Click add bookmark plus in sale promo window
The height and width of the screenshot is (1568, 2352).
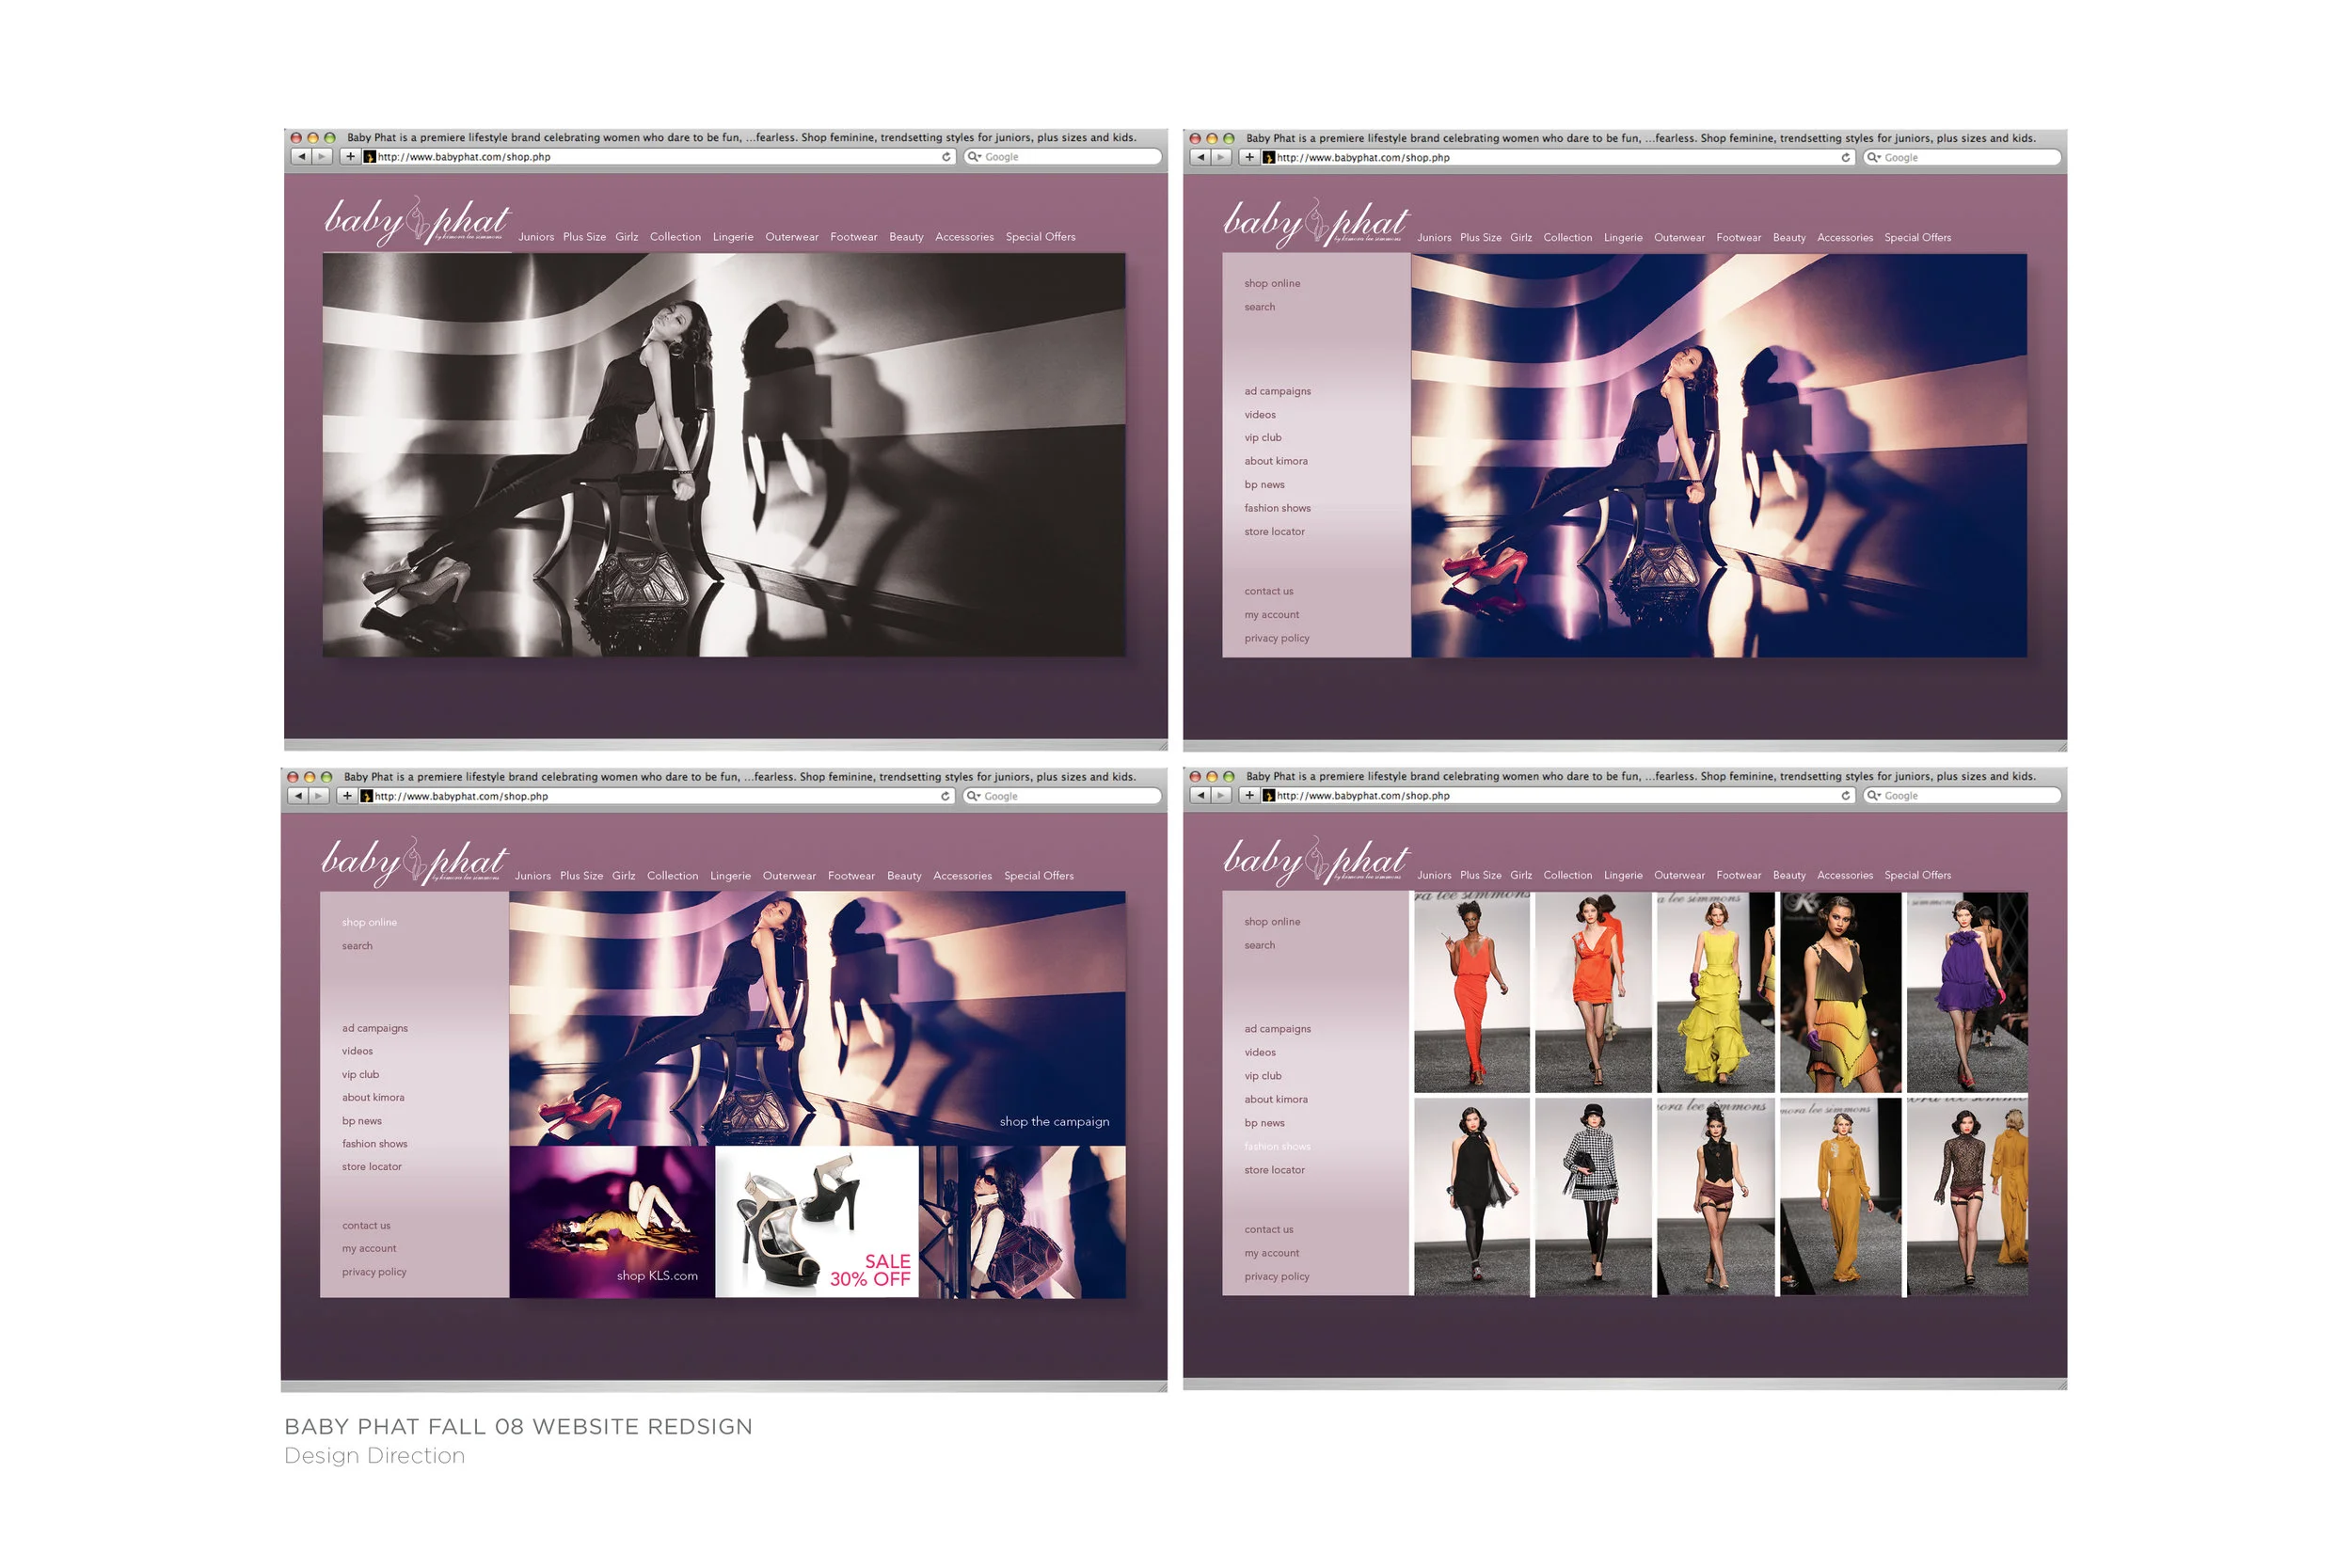pyautogui.click(x=347, y=796)
